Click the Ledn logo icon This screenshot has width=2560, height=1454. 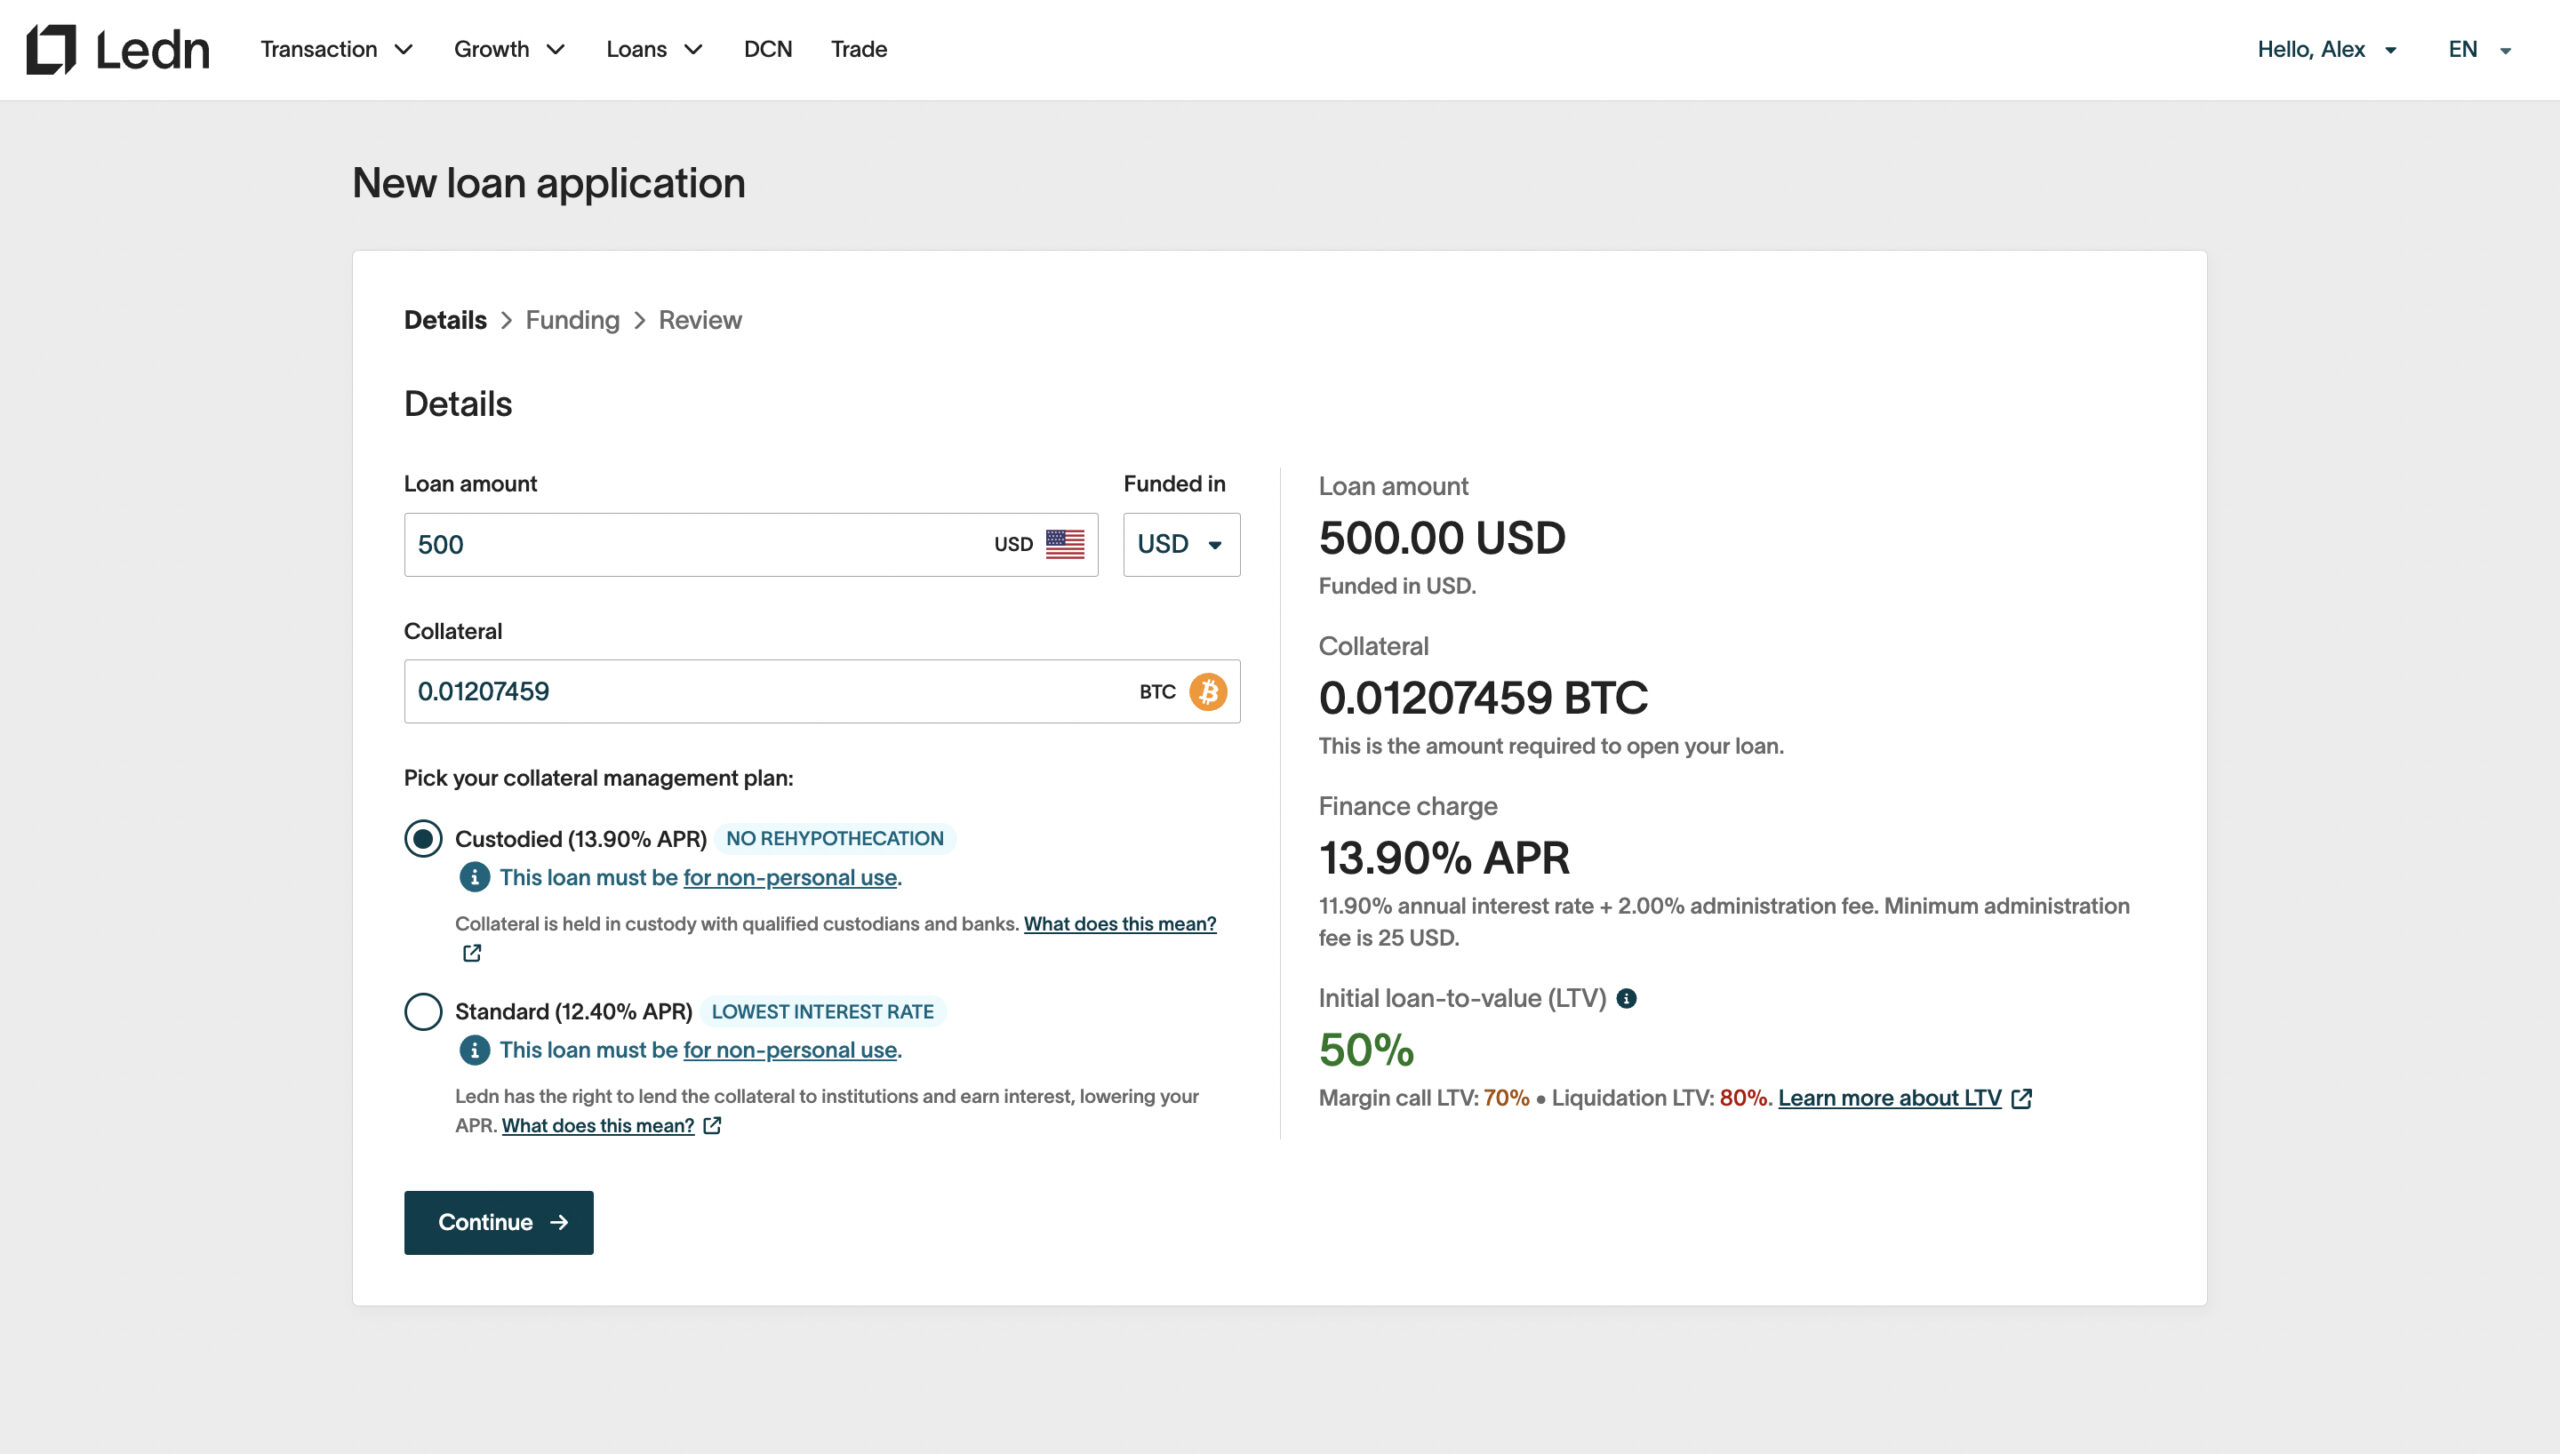point(51,49)
